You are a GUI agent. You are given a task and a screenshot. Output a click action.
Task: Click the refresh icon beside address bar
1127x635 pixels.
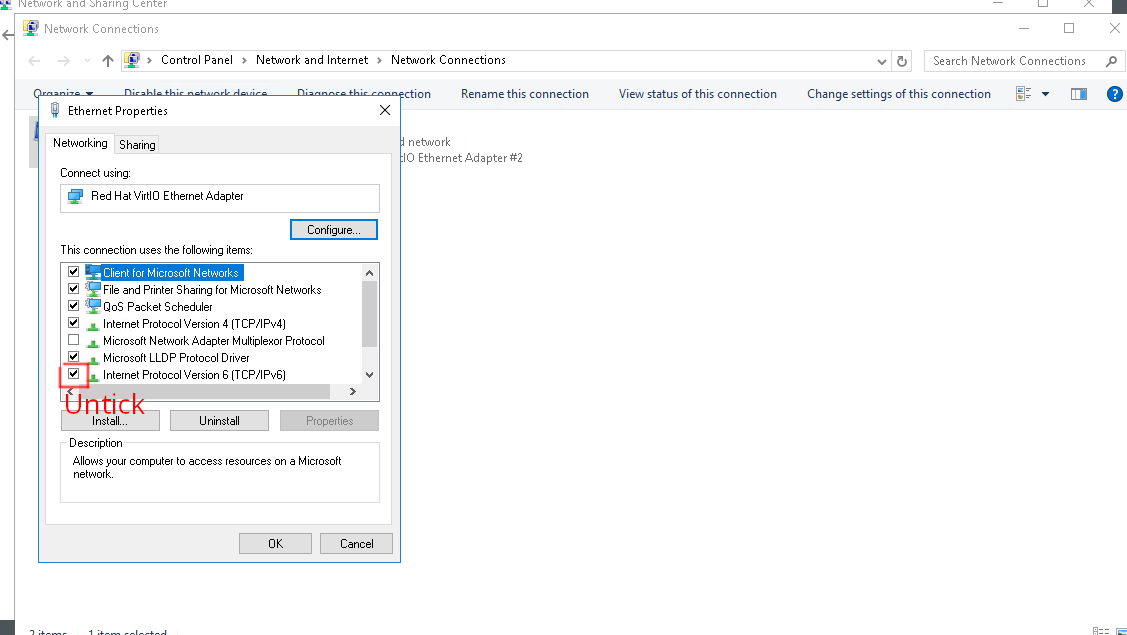pos(902,61)
